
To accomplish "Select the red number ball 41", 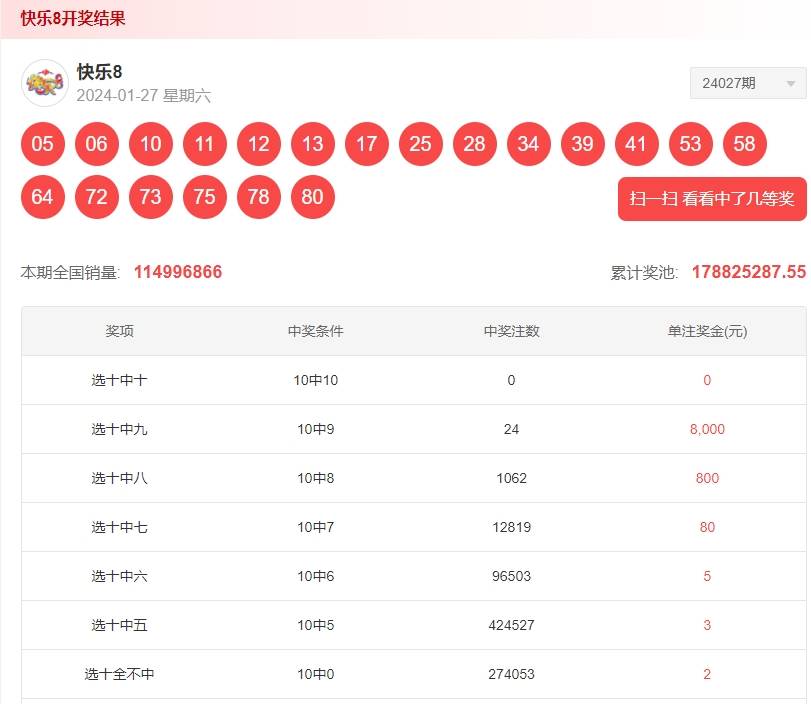I will click(637, 144).
